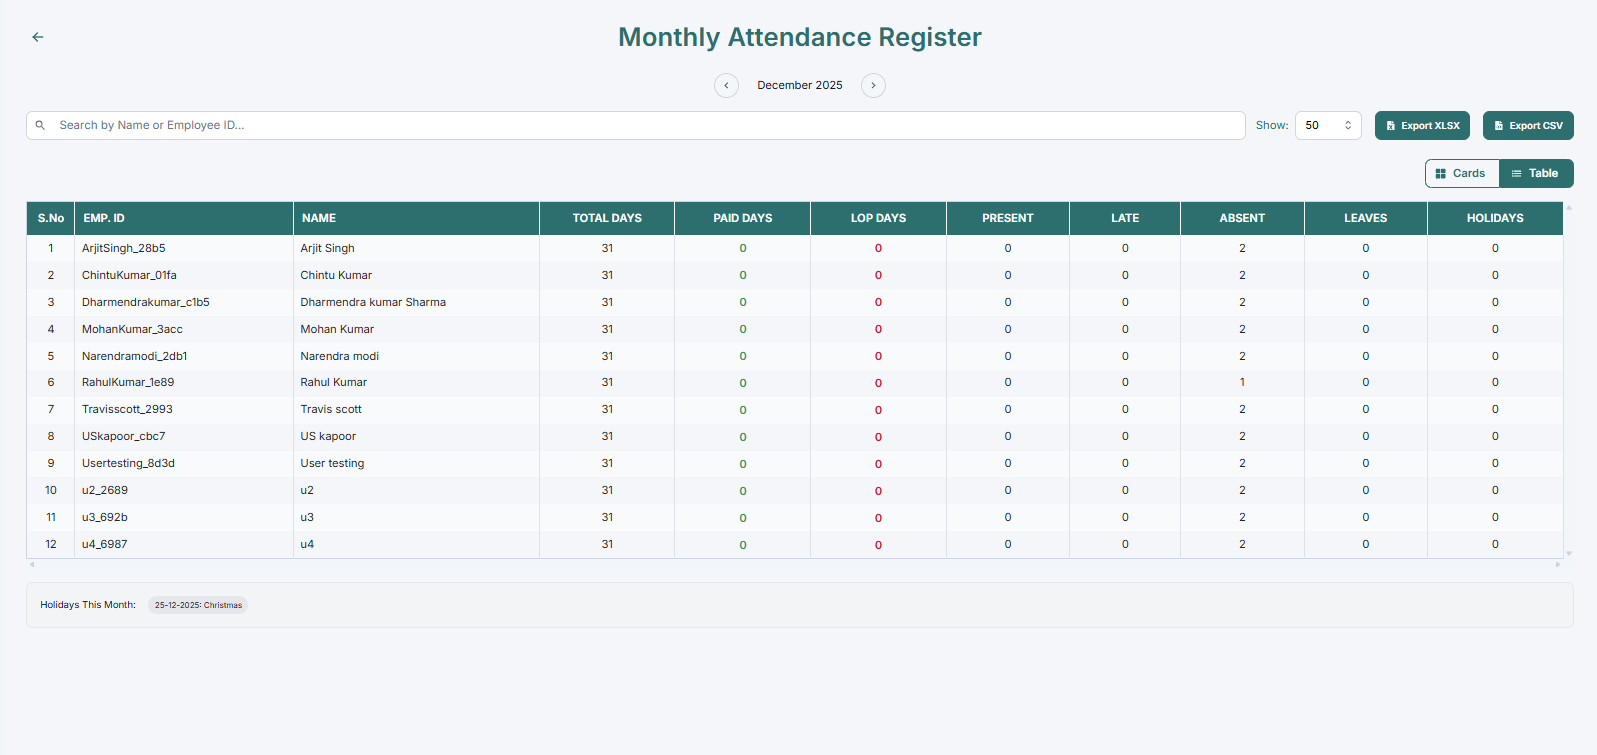Click Rahul Kumar's absent count of 1
The height and width of the screenshot is (755, 1597).
point(1242,382)
